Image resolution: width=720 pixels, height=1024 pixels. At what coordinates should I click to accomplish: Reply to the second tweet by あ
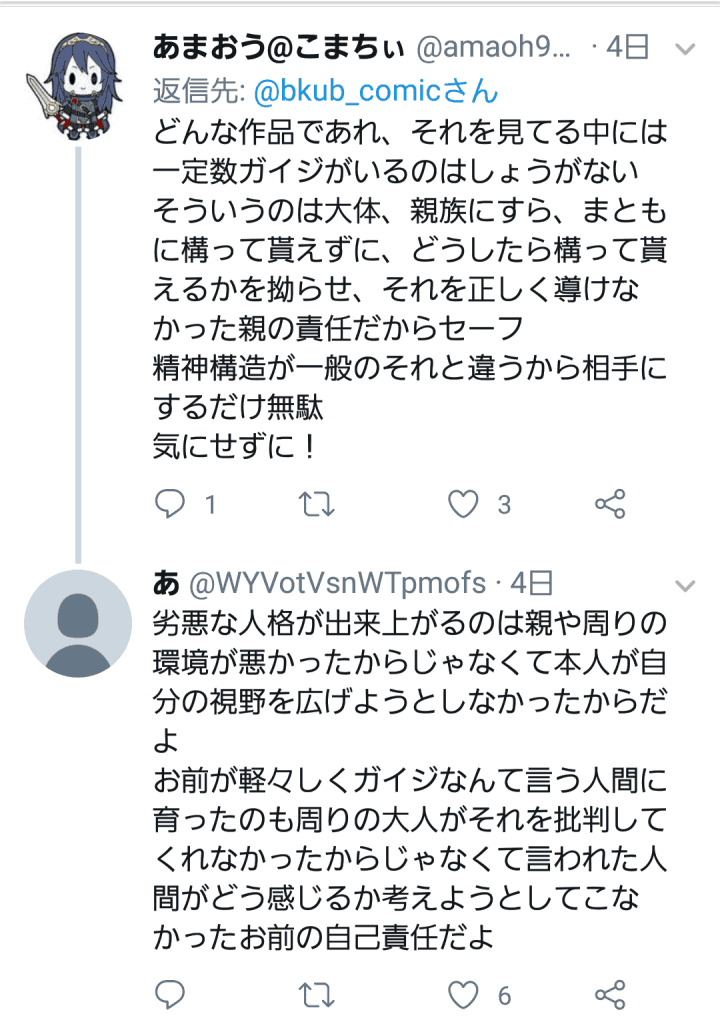[171, 994]
